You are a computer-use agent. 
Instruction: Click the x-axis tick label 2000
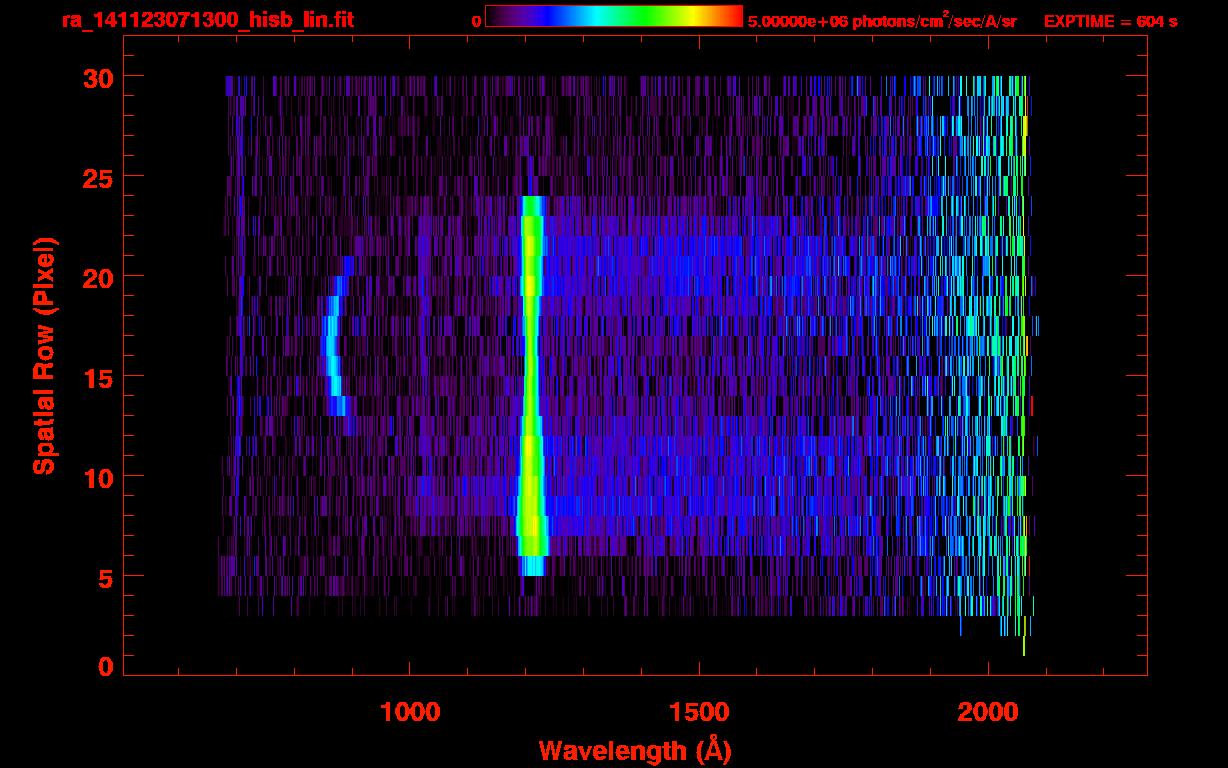pyautogui.click(x=988, y=711)
